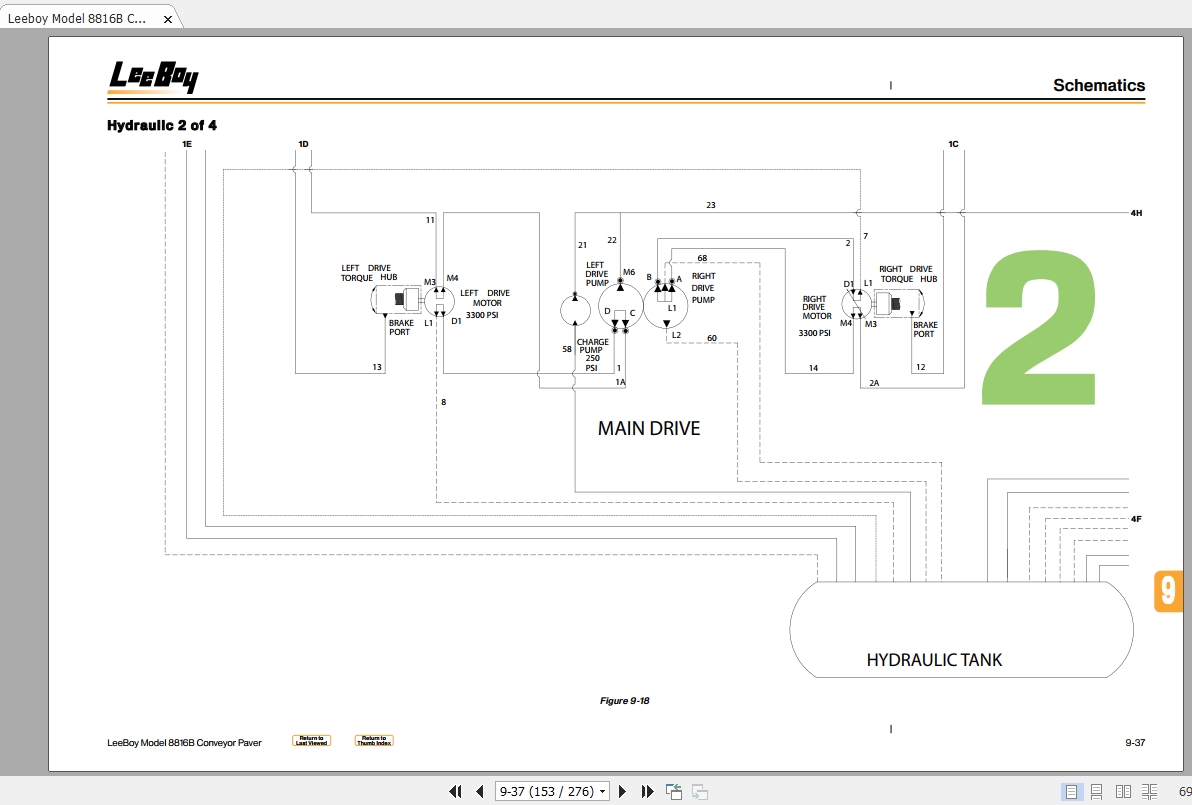
Task: Go to the previous page
Action: coord(480,791)
